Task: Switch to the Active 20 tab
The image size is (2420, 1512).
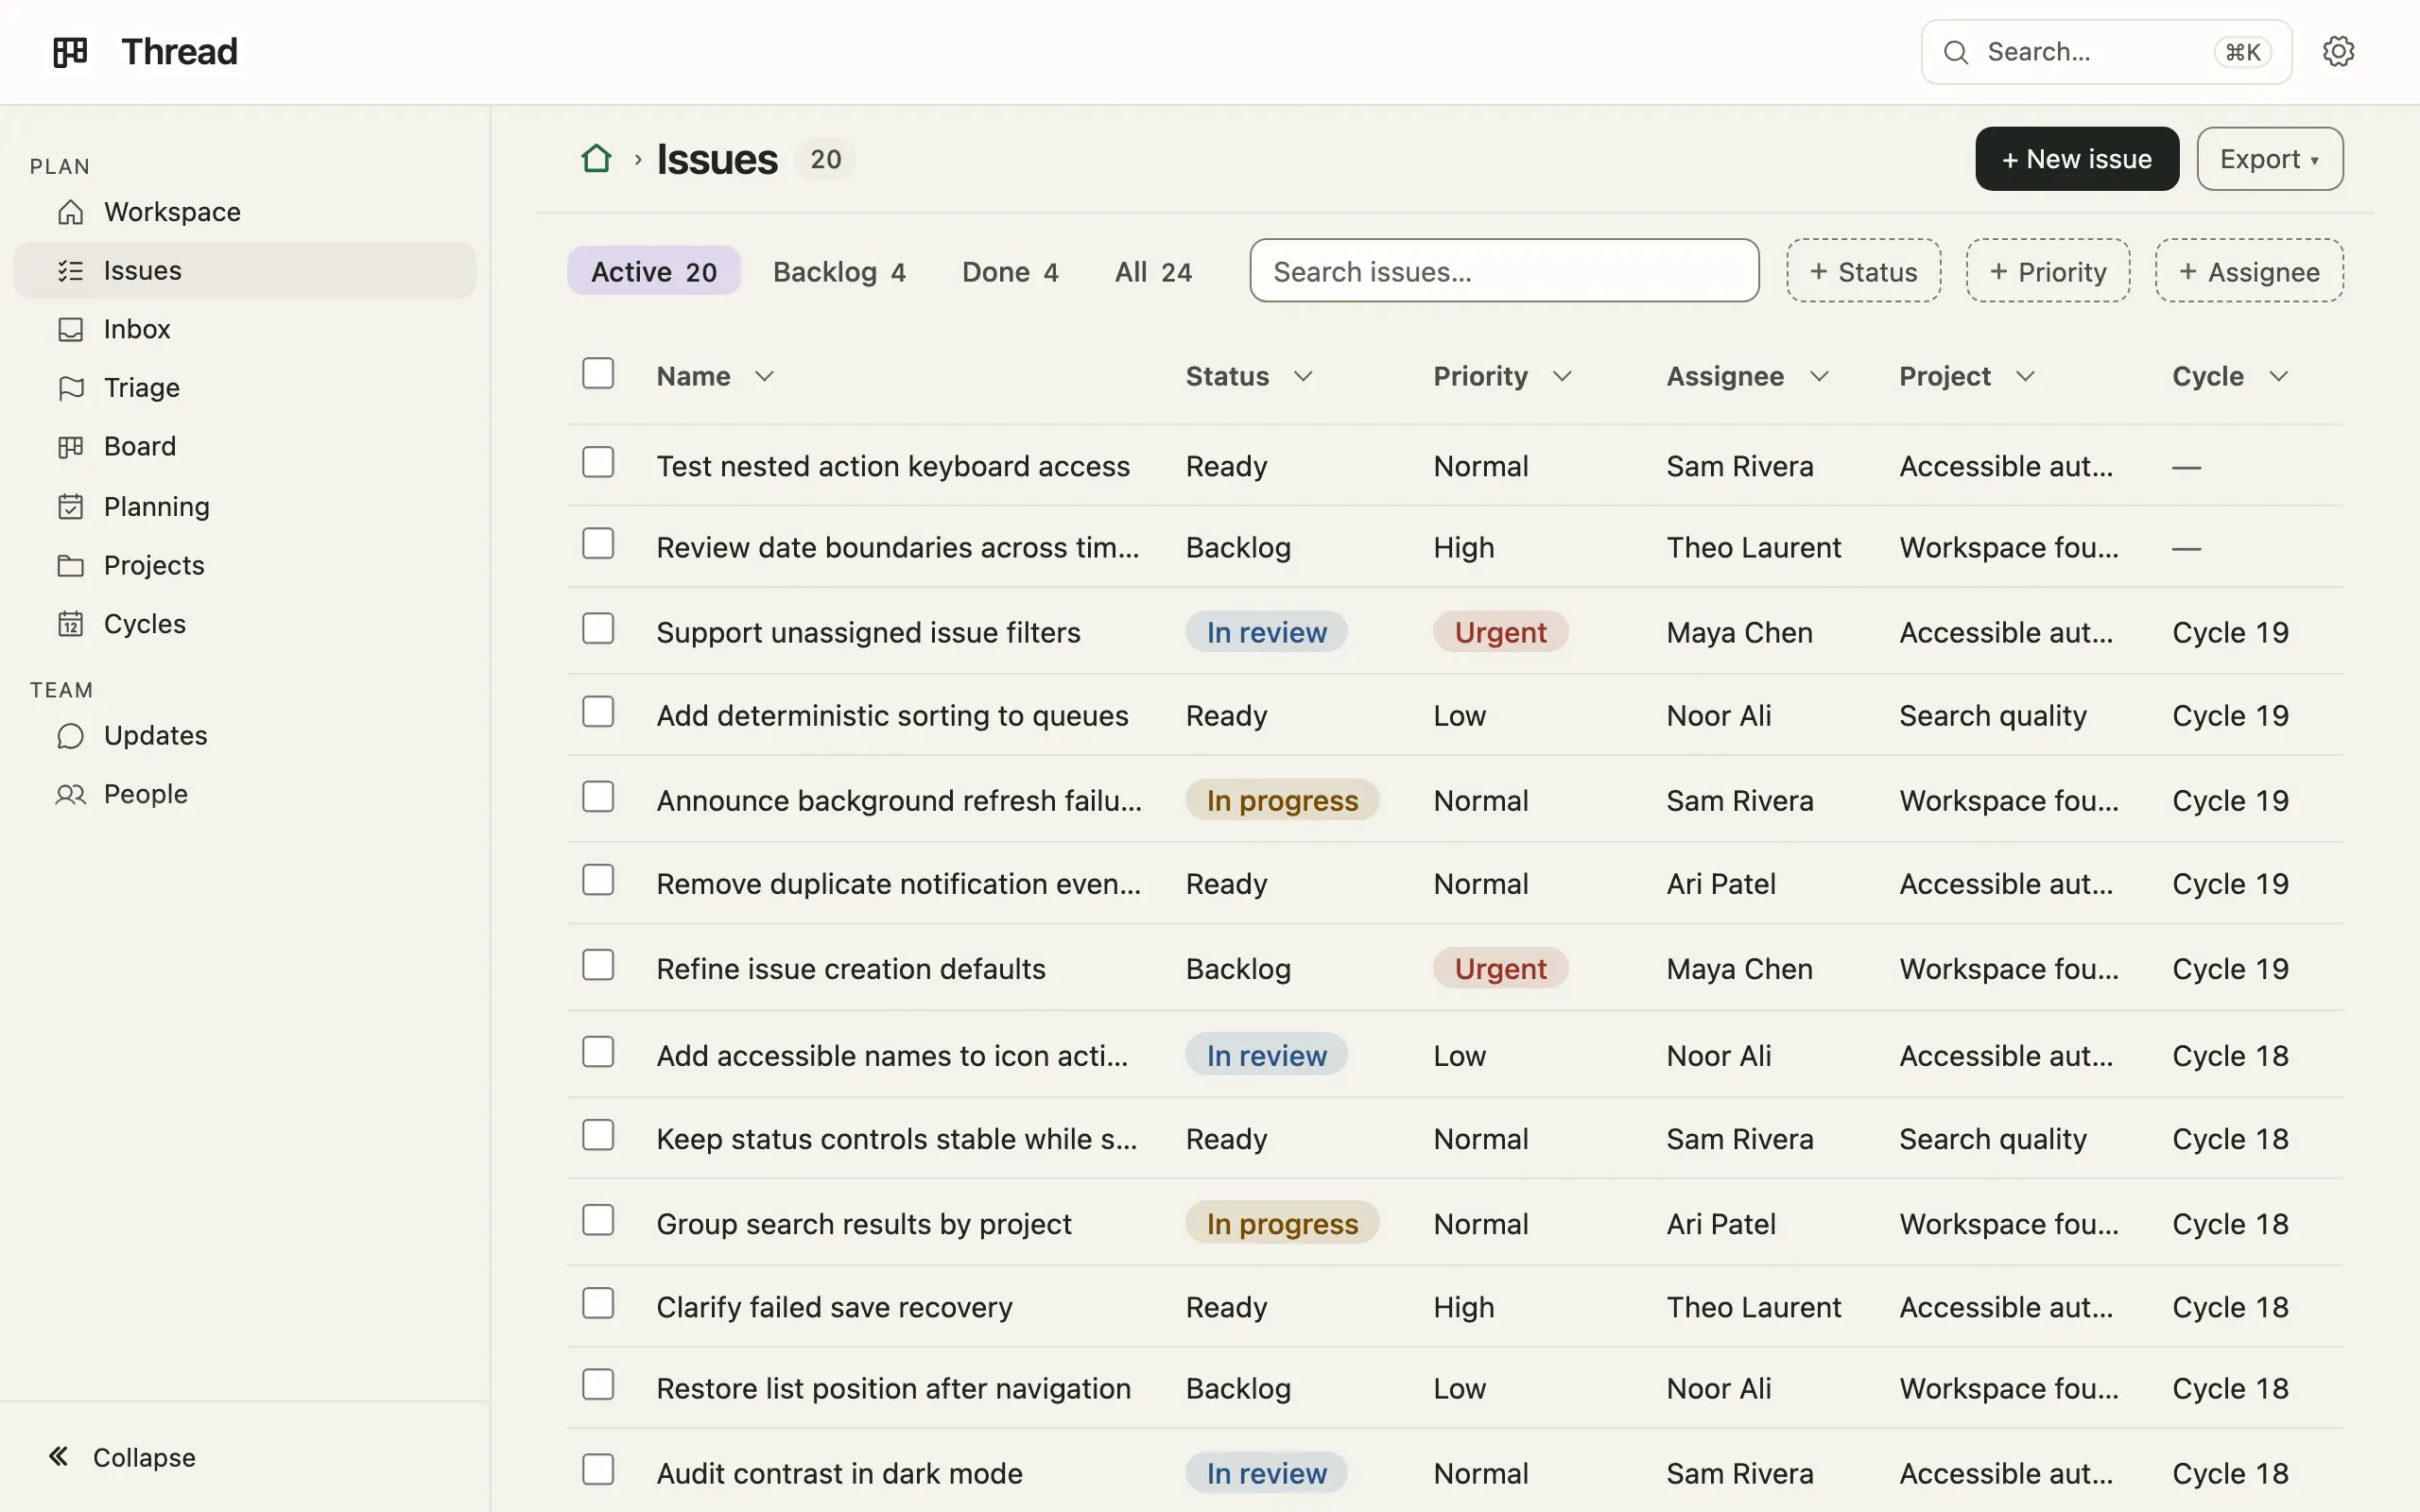Action: [x=653, y=271]
